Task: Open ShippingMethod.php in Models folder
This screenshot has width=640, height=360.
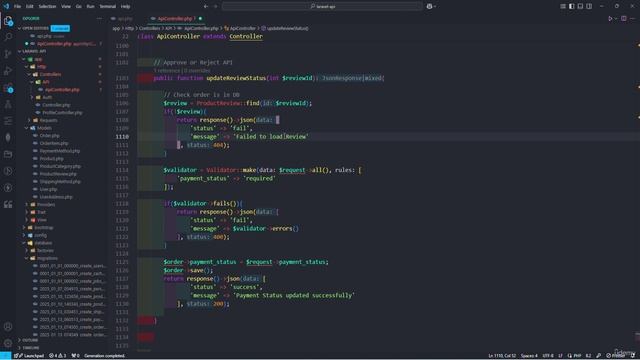Action: [x=60, y=182]
